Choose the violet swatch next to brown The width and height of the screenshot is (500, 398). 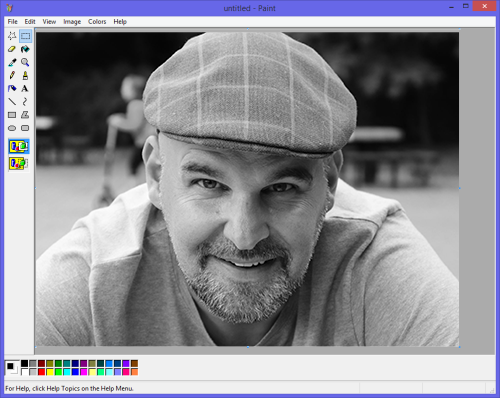[x=126, y=363]
